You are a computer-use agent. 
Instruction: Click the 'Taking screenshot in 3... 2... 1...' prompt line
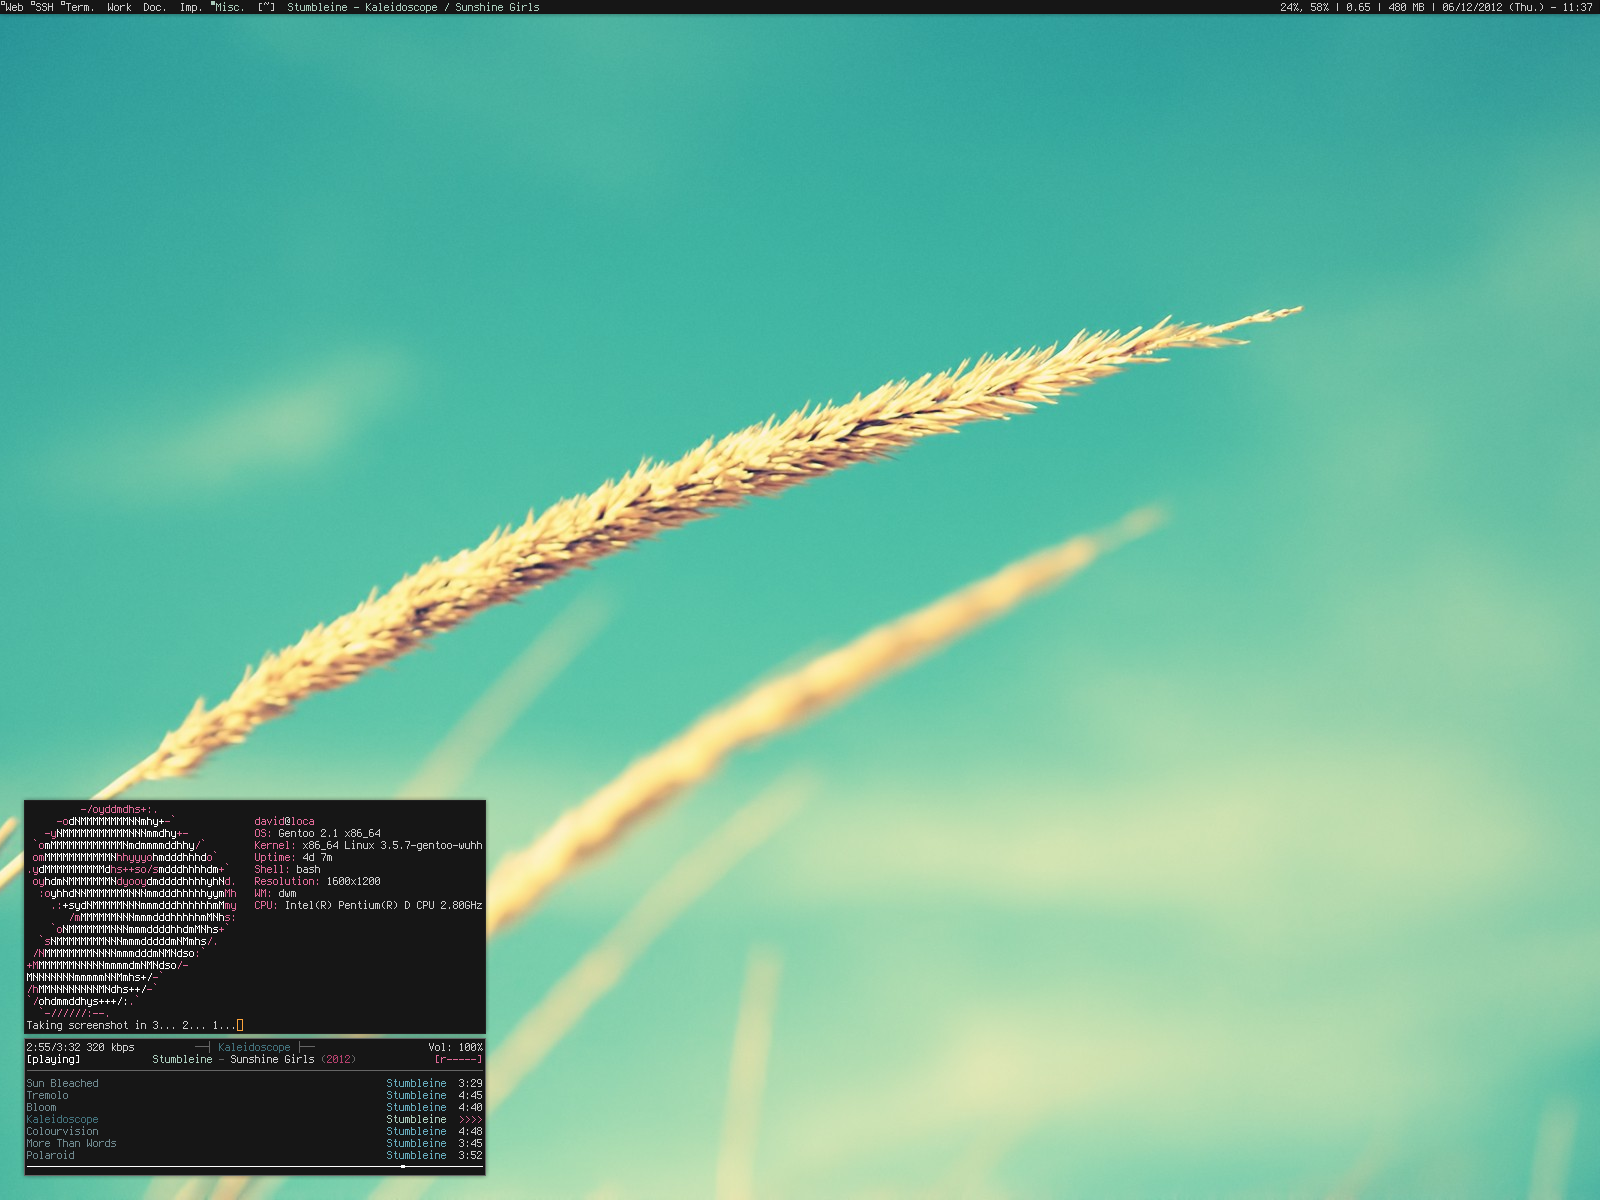(x=131, y=1025)
